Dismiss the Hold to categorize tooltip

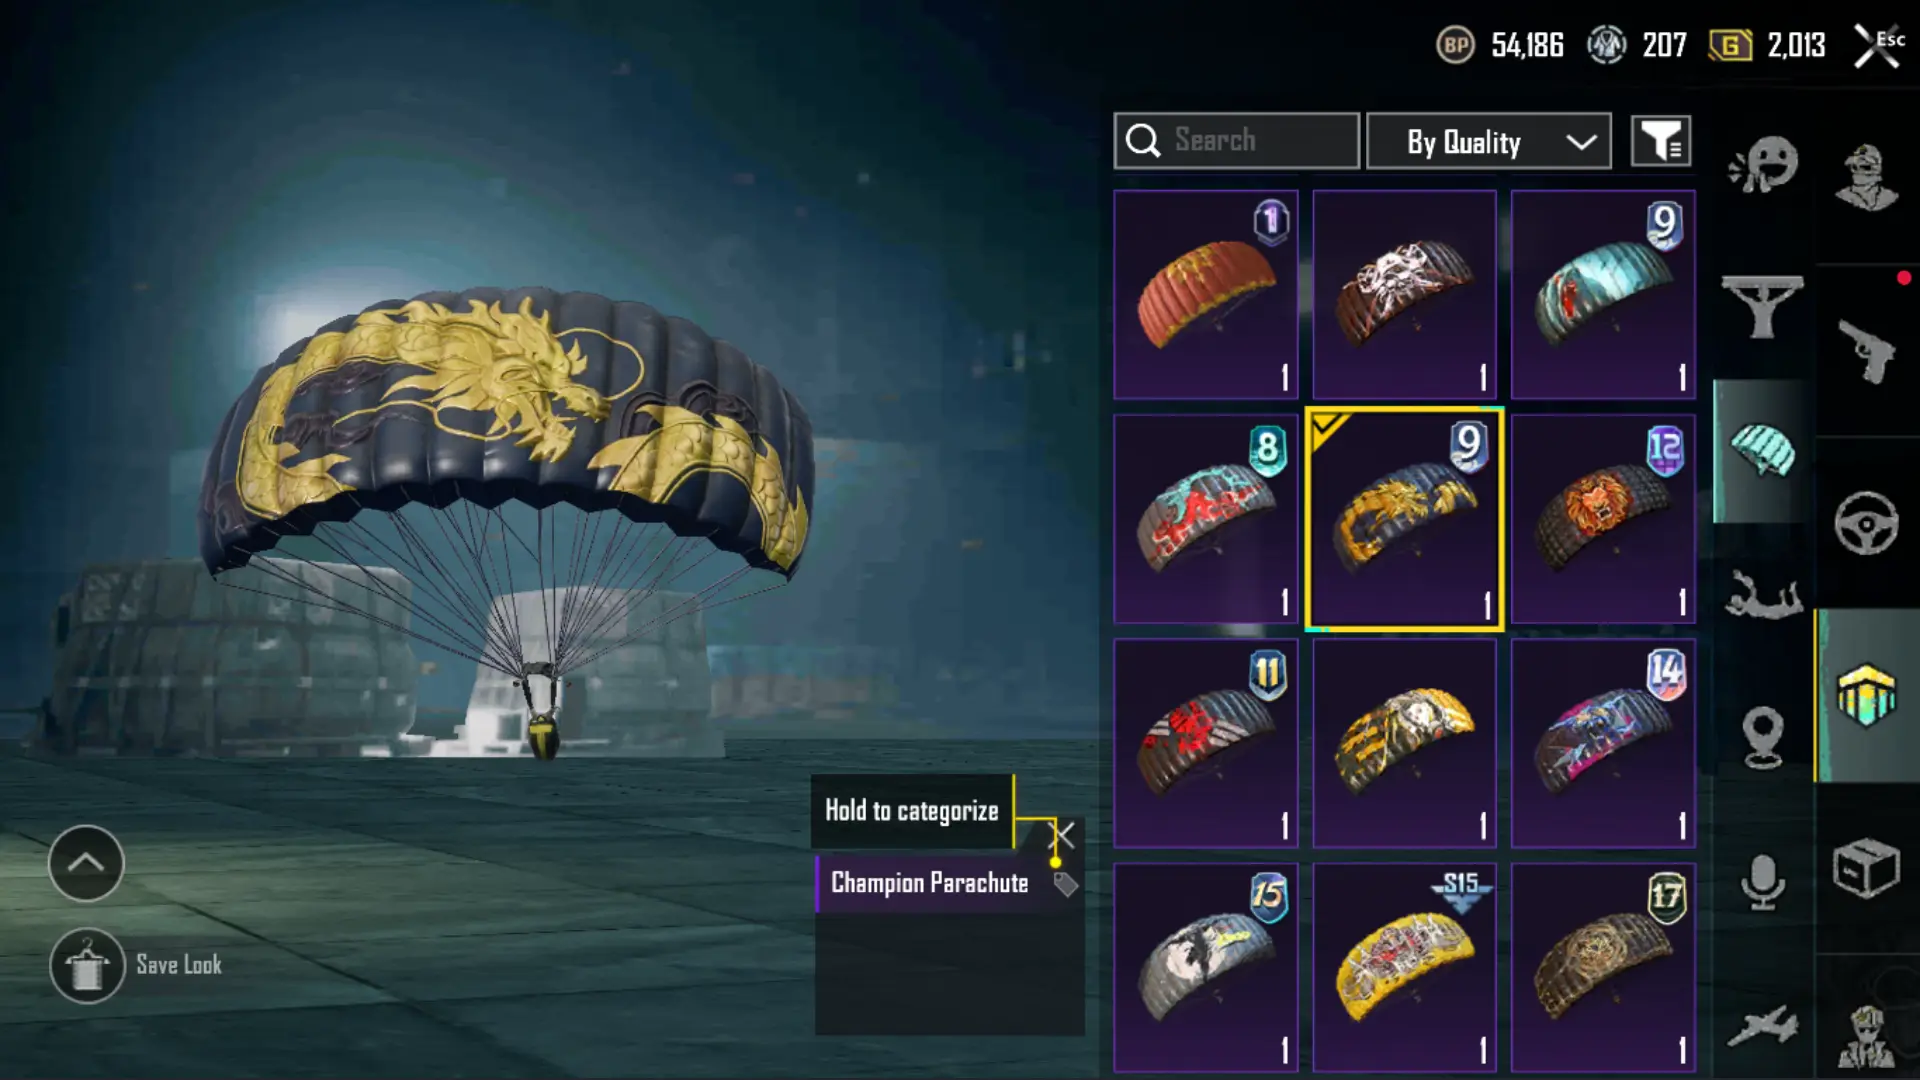[x=1062, y=835]
